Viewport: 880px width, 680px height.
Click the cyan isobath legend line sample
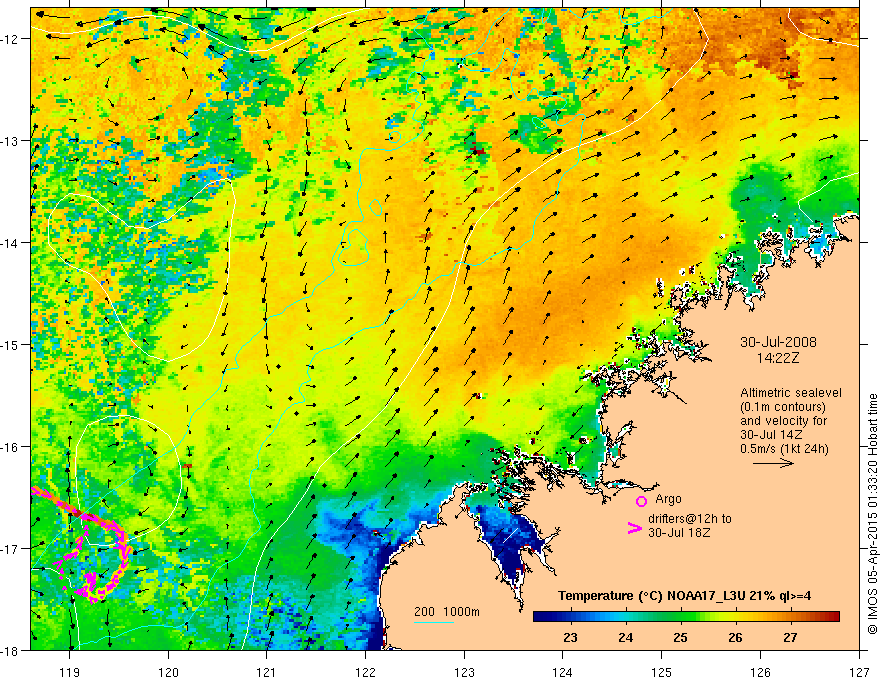(434, 622)
